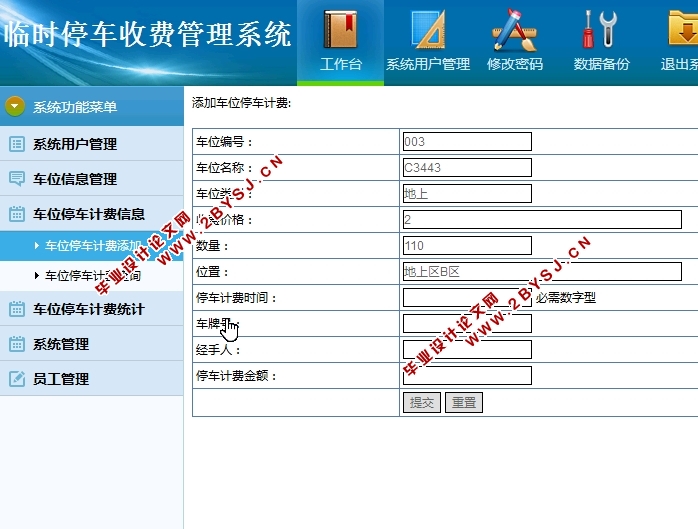Click the 添加车位停车计费 heading text
The width and height of the screenshot is (698, 529).
[241, 103]
